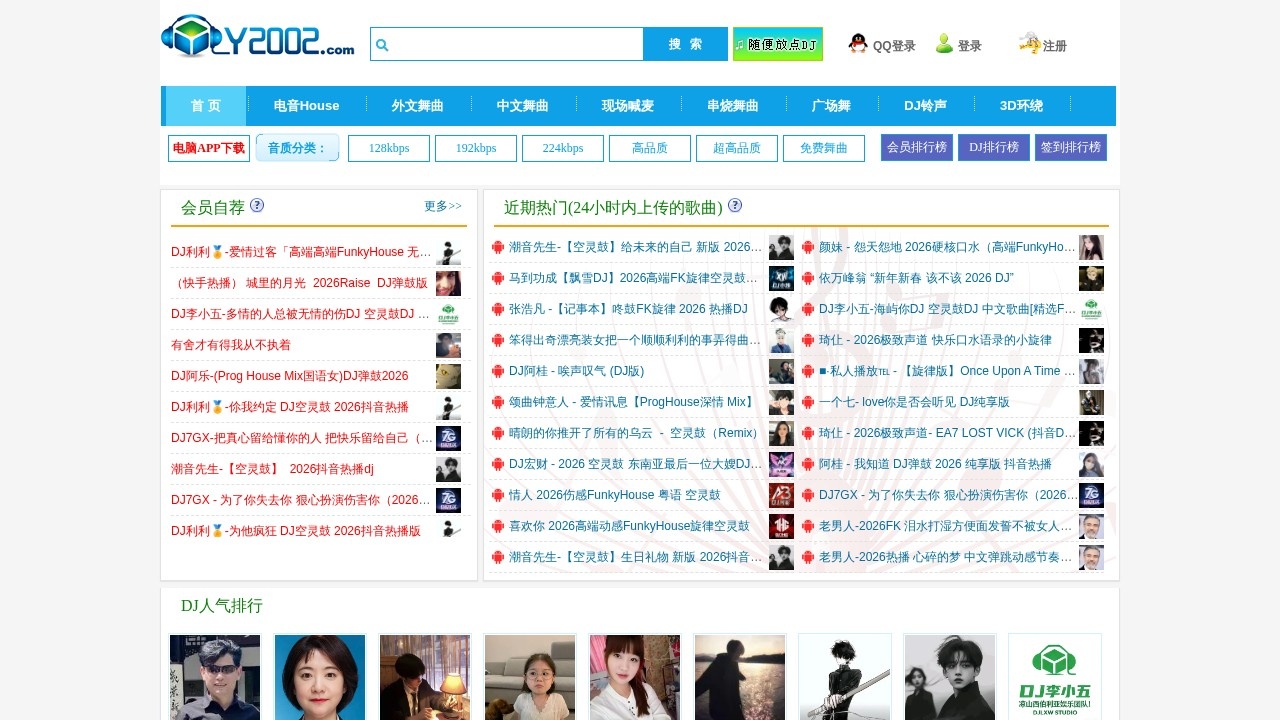
Task: Click the QQ penguin login icon
Action: 858,43
